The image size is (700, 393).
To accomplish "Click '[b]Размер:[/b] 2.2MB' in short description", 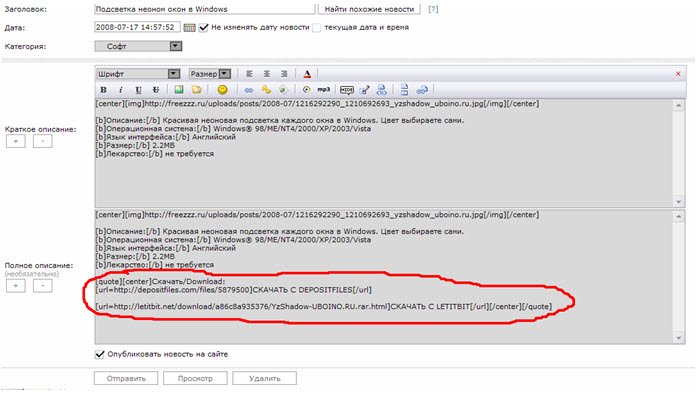I will coord(135,145).
